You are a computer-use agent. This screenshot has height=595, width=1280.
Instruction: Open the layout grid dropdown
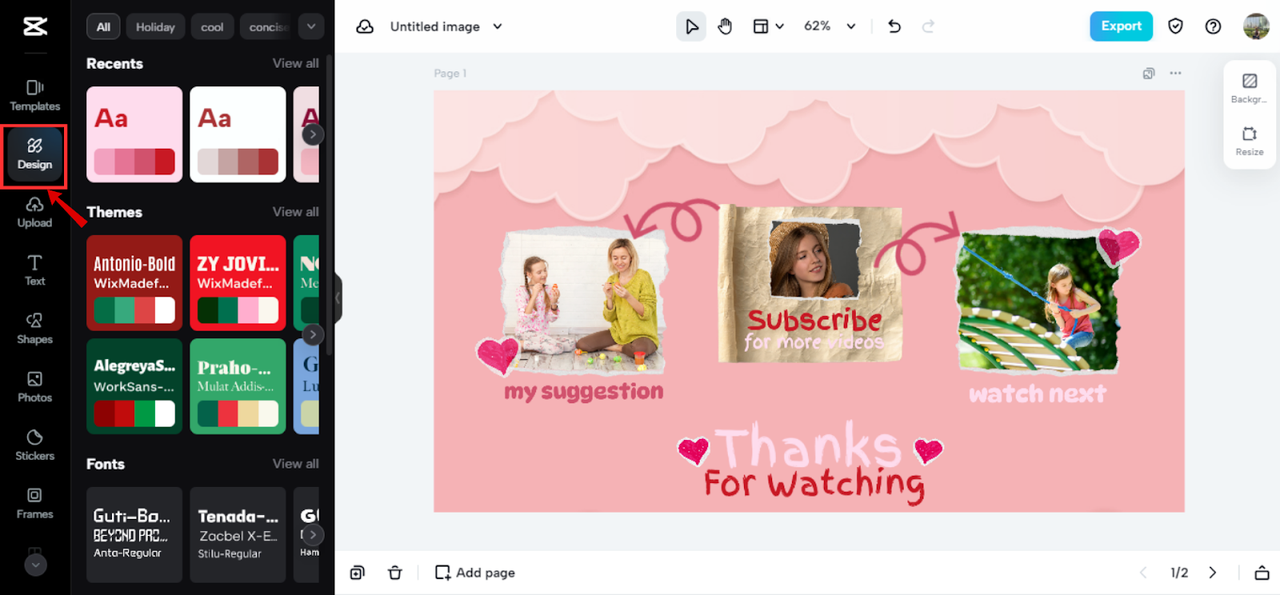click(x=768, y=27)
